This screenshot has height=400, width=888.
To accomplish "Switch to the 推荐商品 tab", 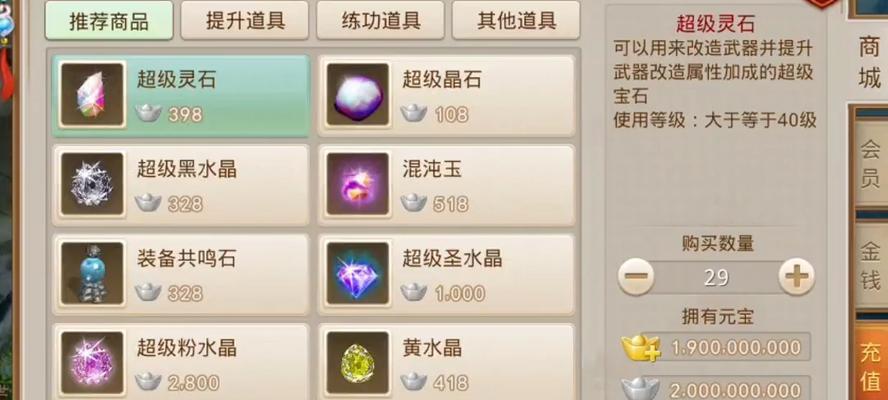I will (x=109, y=21).
